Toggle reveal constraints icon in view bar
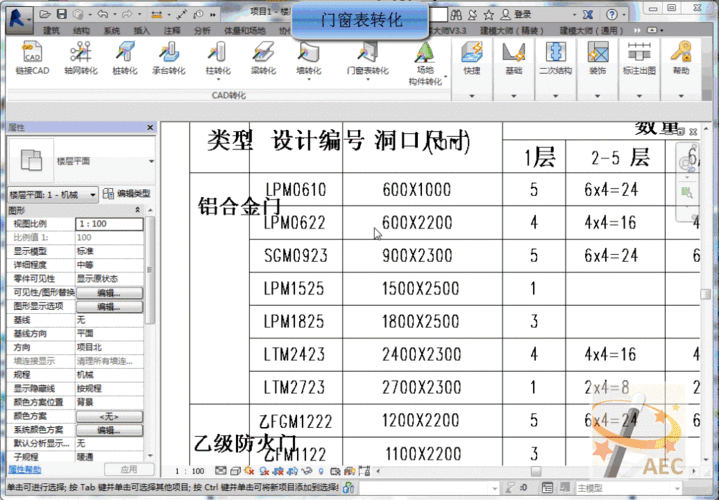 click(x=364, y=471)
